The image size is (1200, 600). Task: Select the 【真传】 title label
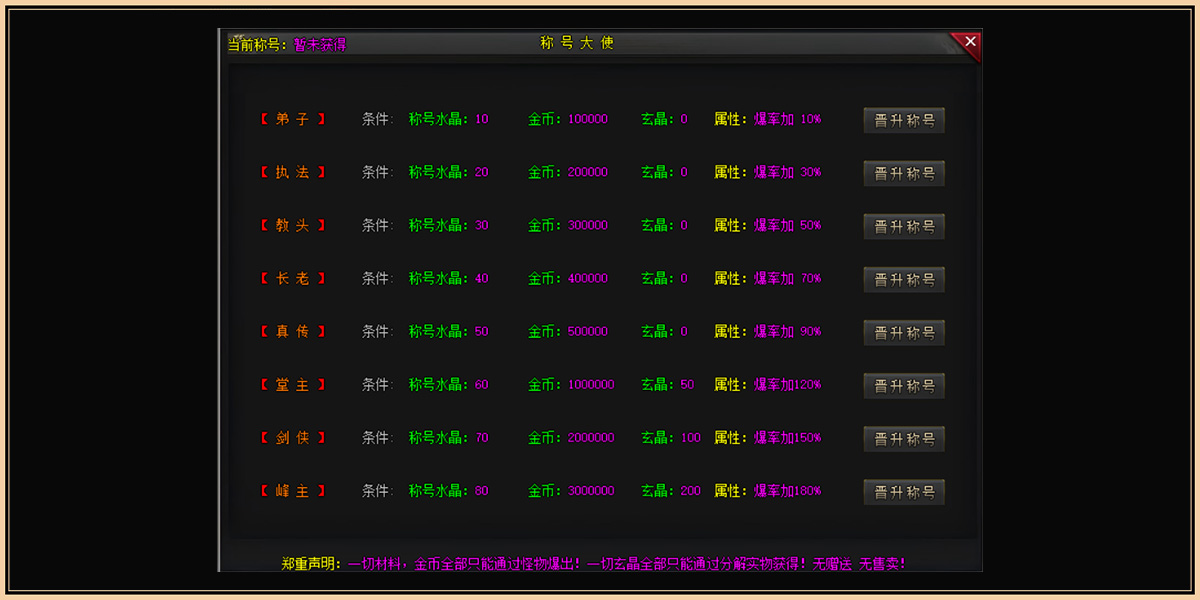click(293, 331)
